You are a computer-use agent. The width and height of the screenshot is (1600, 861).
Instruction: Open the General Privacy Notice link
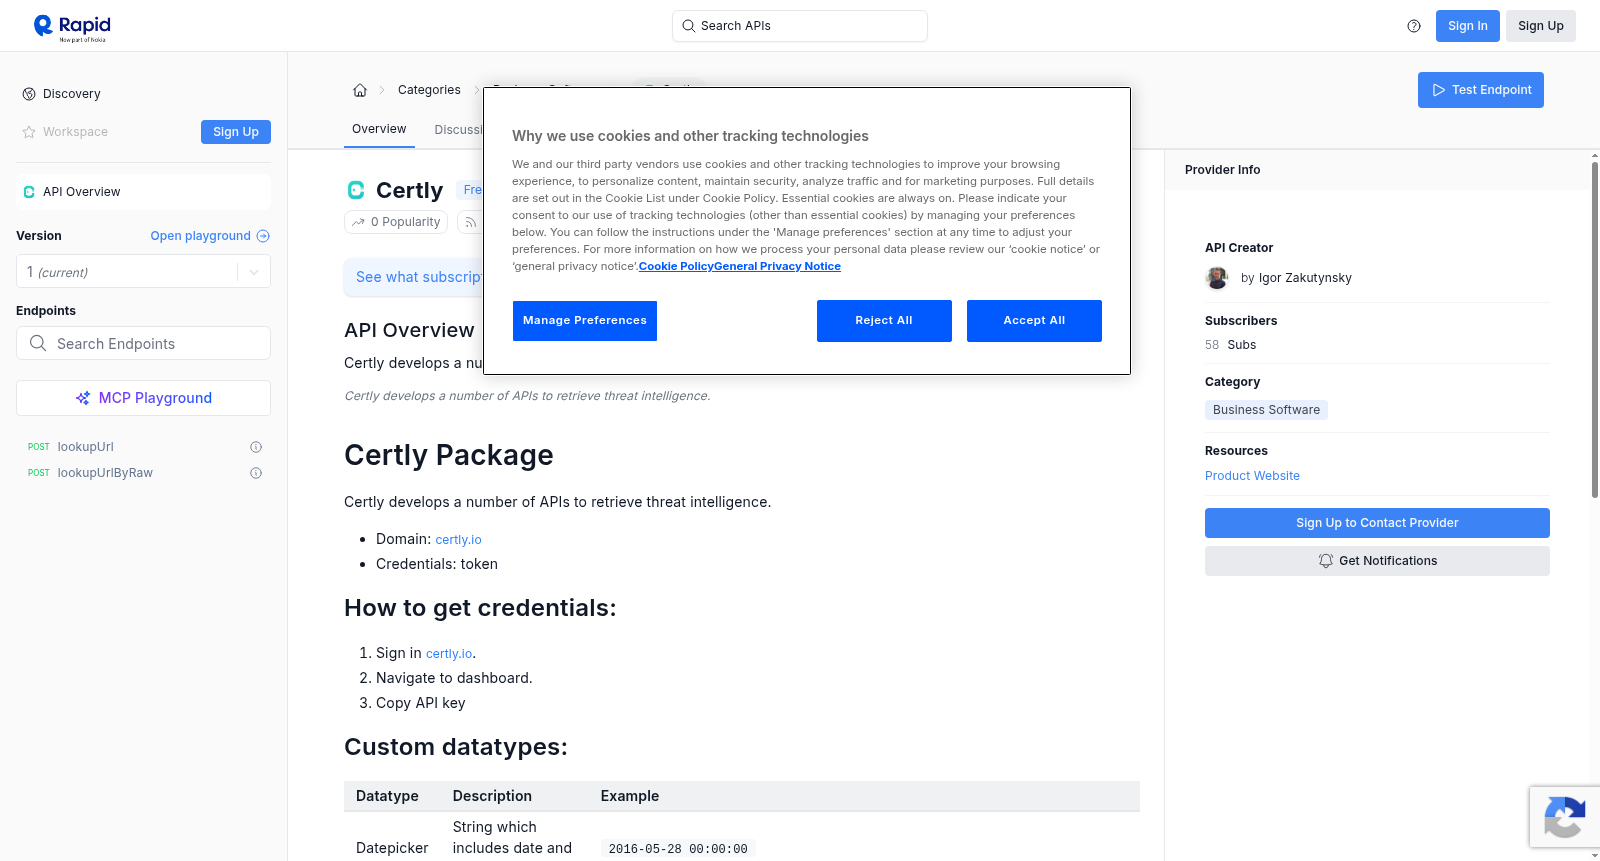pyautogui.click(x=777, y=266)
